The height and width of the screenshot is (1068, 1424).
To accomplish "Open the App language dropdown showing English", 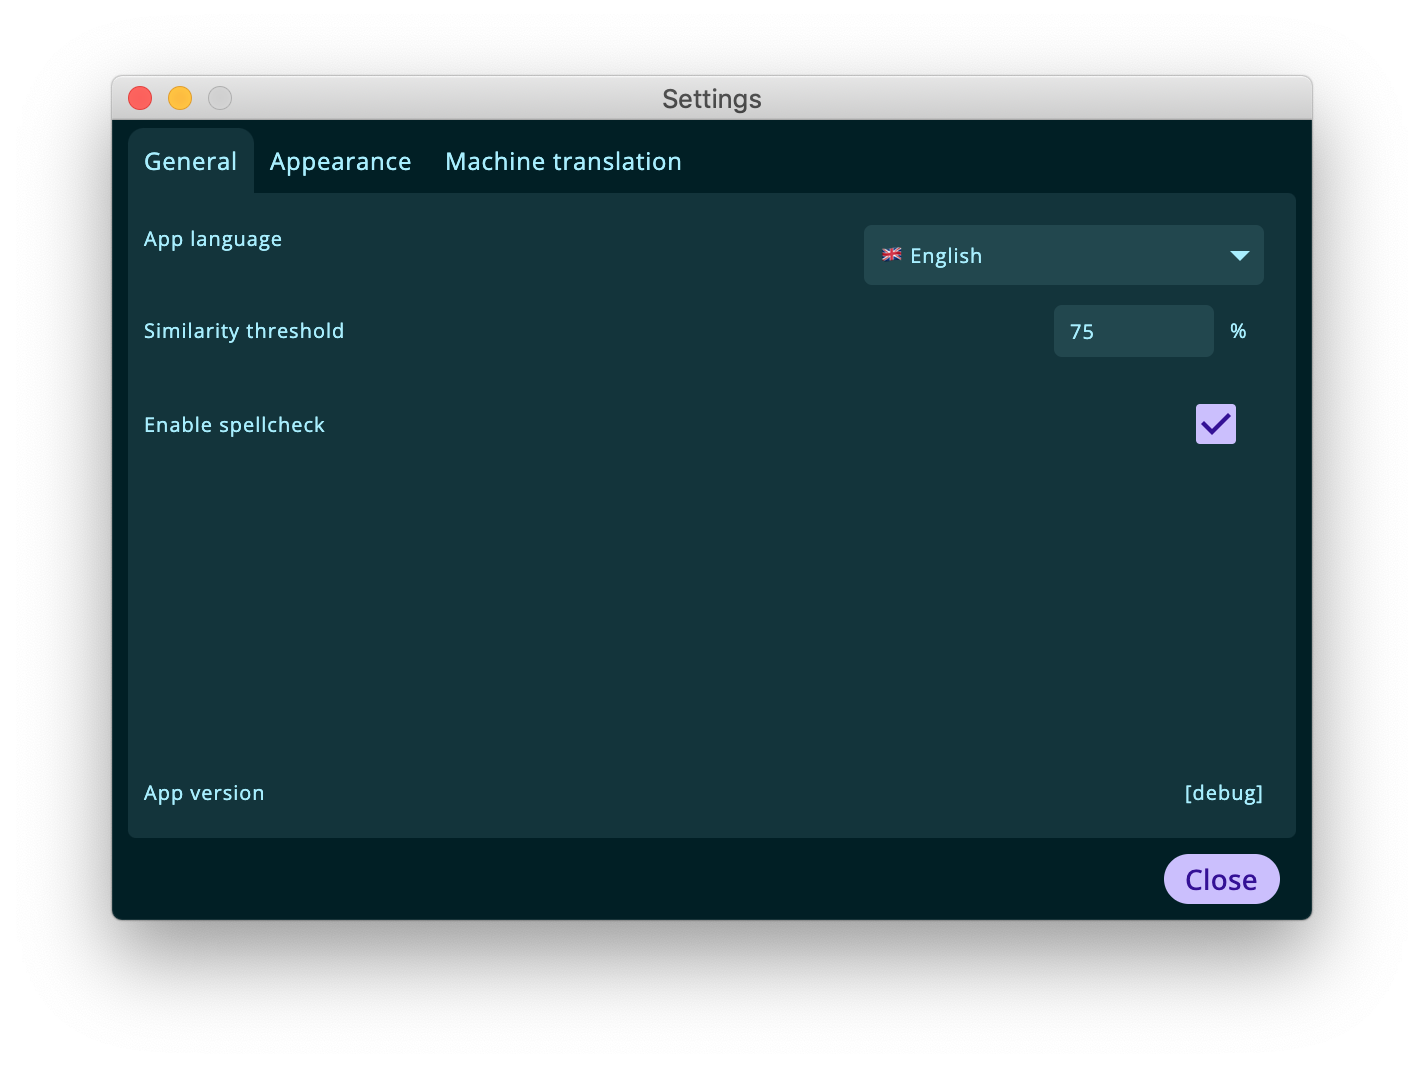I will tap(1064, 255).
